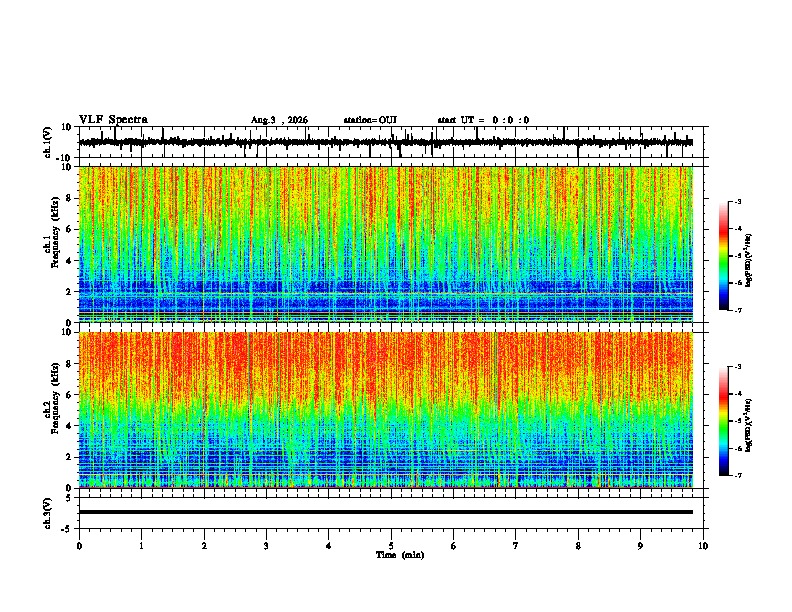Click the "4" kHz tick of ch.1 spectrogram
The image size is (792, 612).
click(x=69, y=261)
